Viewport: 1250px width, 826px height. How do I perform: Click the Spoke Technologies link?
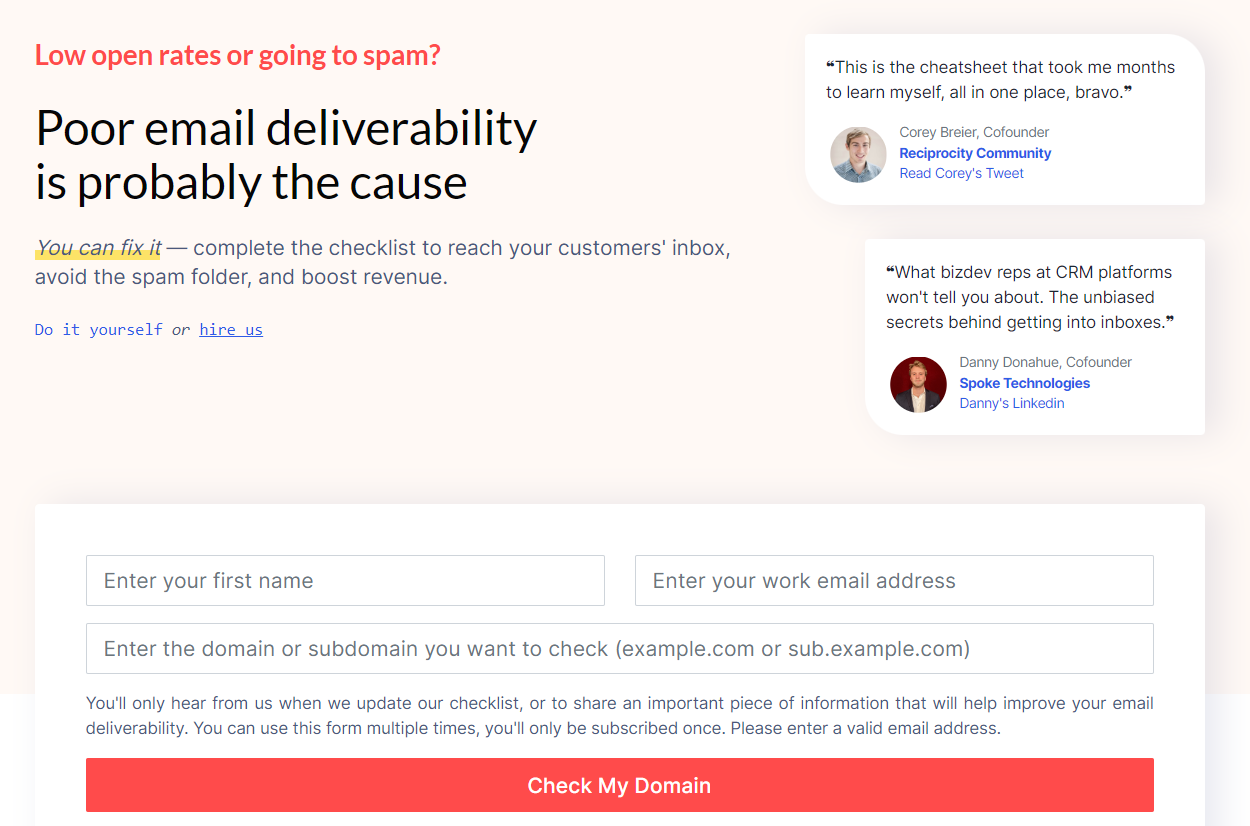(x=1024, y=383)
